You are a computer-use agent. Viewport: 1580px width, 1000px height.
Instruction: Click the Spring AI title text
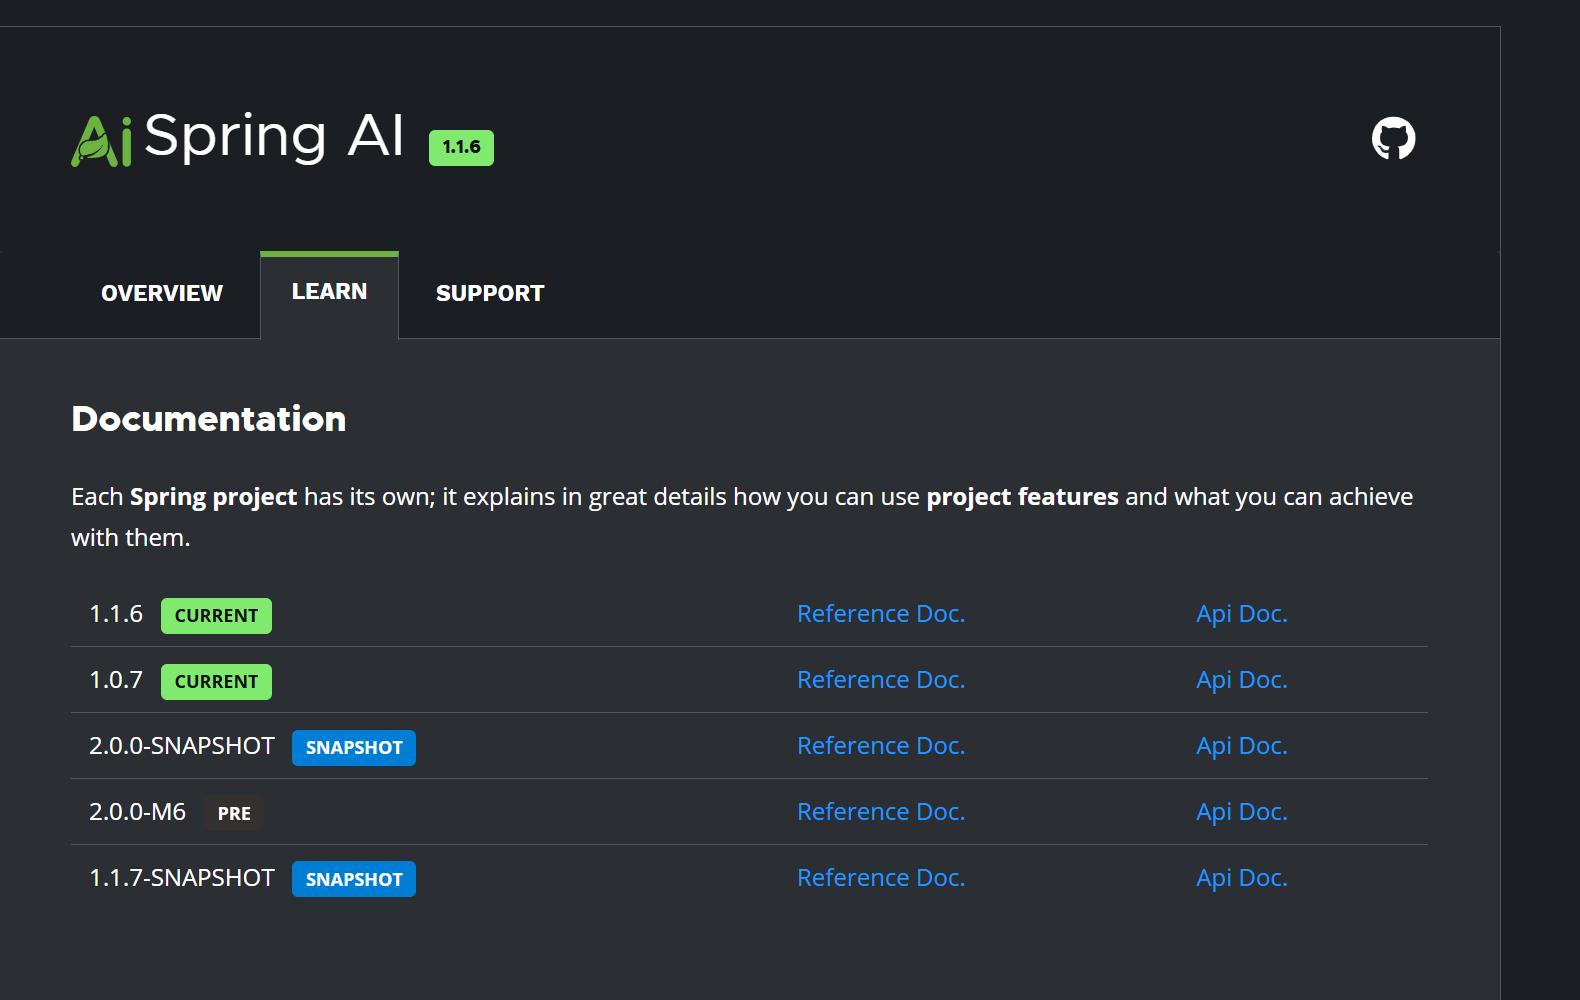274,137
